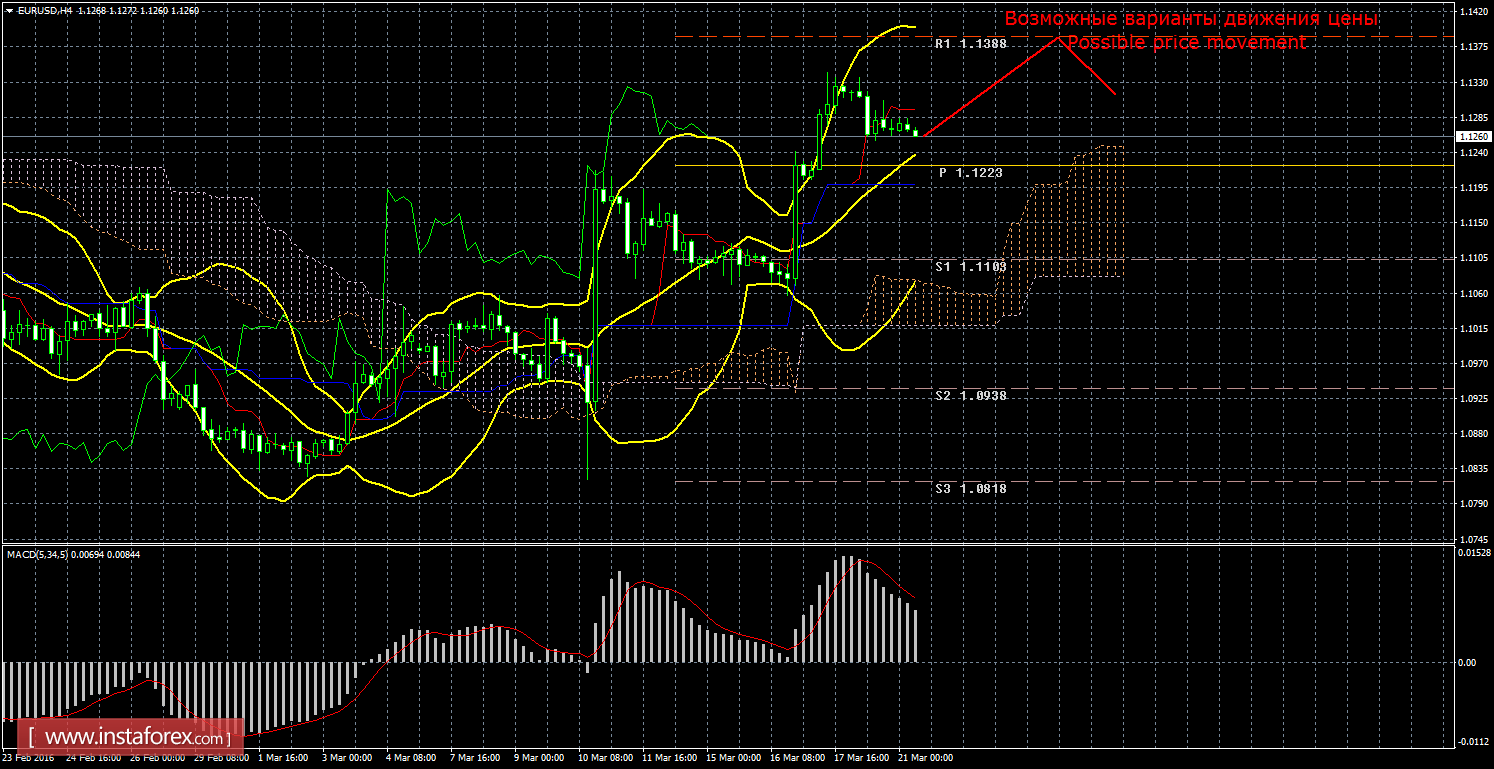1494x769 pixels.
Task: Click the -0.0112 MACD scale value
Action: click(x=1474, y=742)
